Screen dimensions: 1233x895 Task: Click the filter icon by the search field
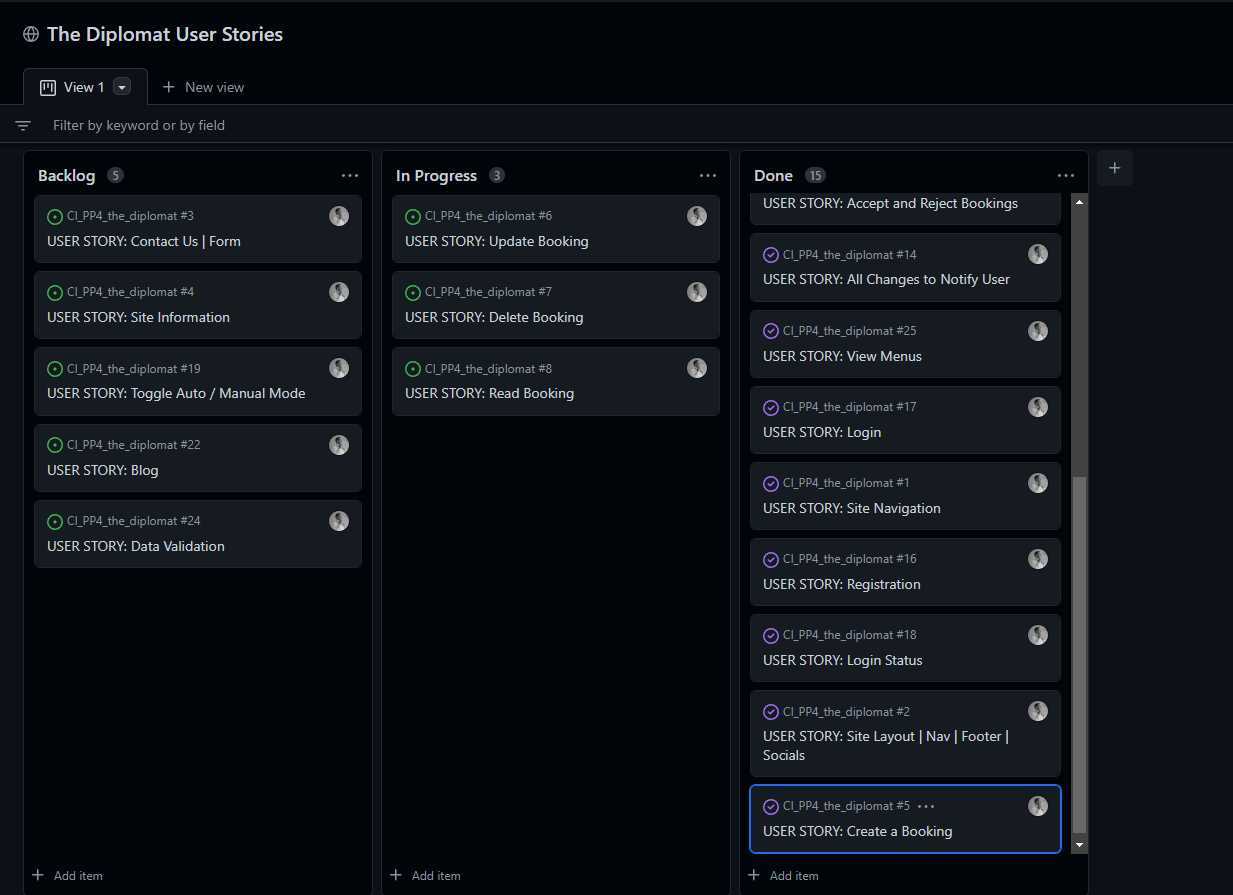click(23, 125)
